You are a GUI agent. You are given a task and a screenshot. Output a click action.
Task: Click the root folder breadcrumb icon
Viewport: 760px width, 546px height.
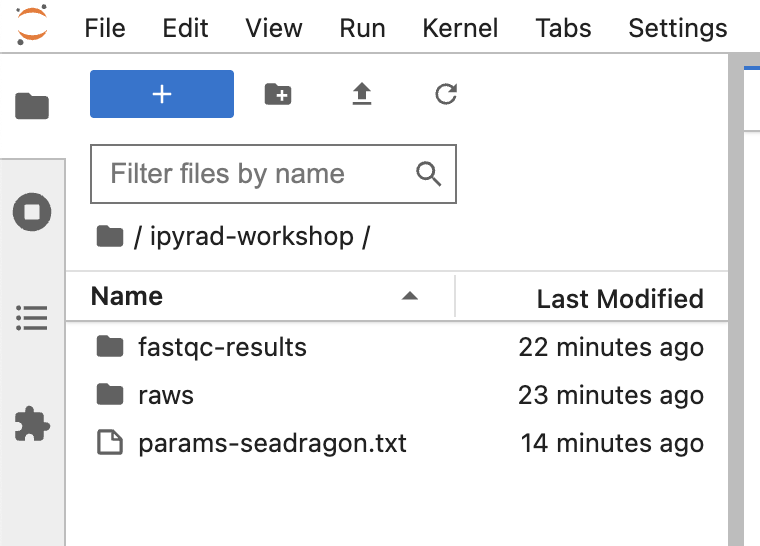(x=109, y=237)
